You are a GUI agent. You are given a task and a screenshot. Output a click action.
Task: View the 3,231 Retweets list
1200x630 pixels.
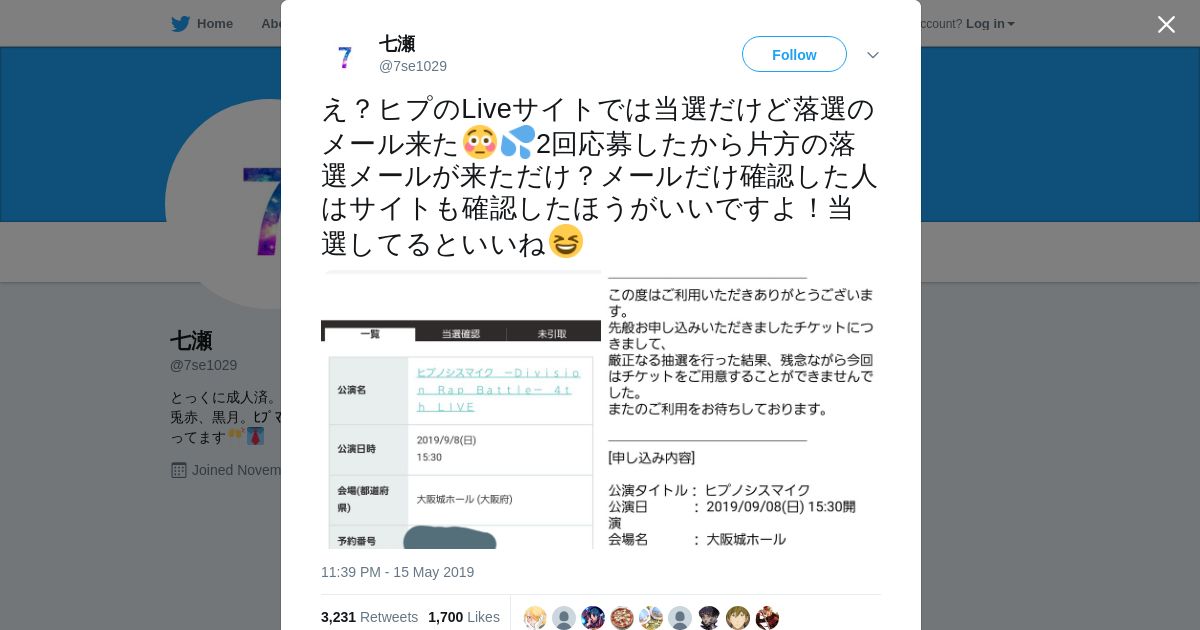(369, 617)
